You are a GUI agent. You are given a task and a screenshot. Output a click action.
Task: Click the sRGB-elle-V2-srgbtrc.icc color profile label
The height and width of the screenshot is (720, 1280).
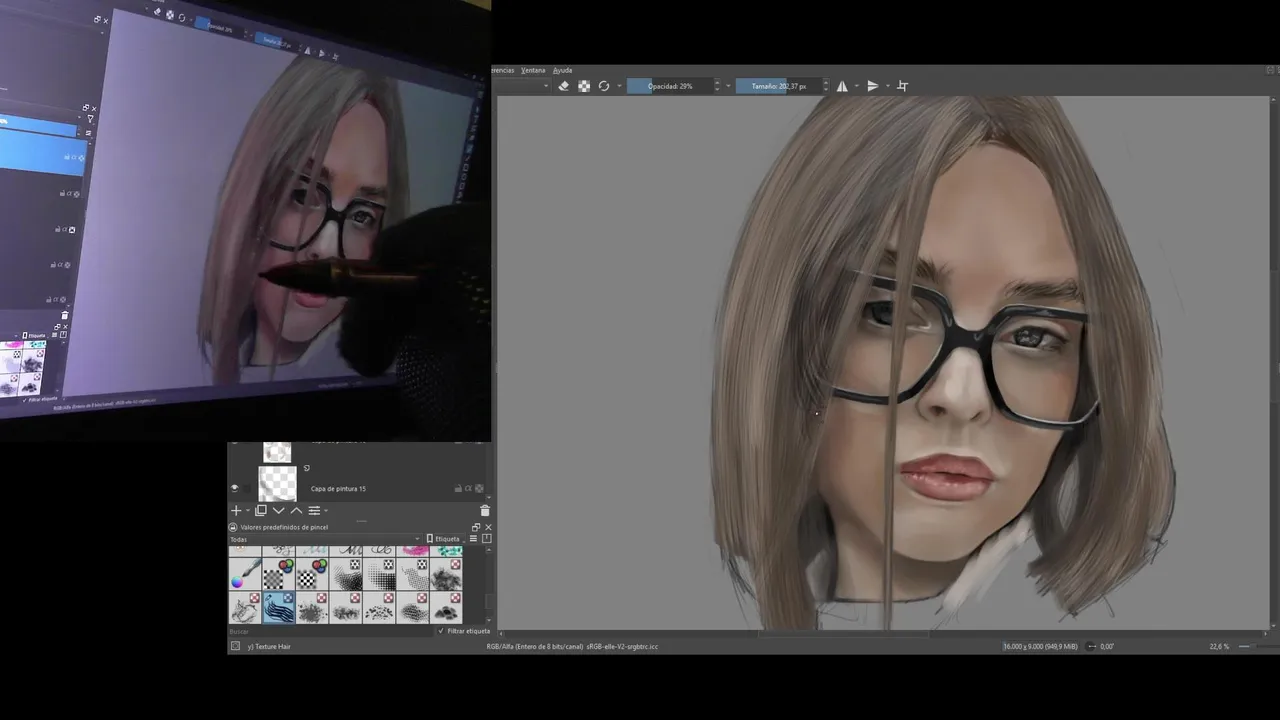point(622,646)
